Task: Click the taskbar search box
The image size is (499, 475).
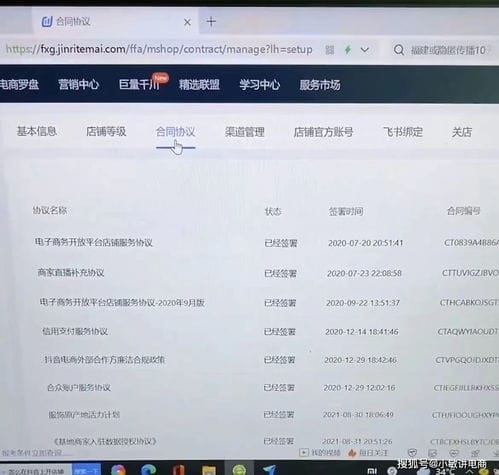Action: [35, 470]
